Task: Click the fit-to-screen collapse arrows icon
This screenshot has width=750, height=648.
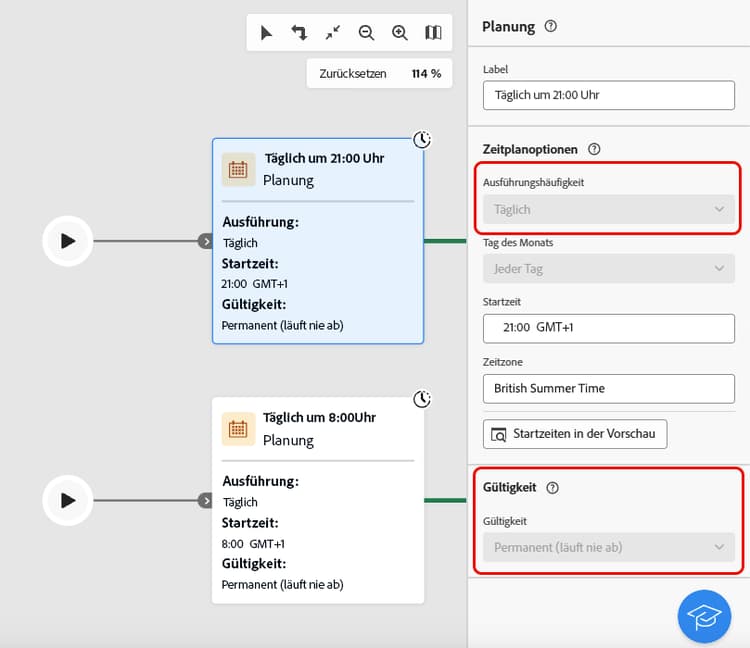Action: point(333,33)
